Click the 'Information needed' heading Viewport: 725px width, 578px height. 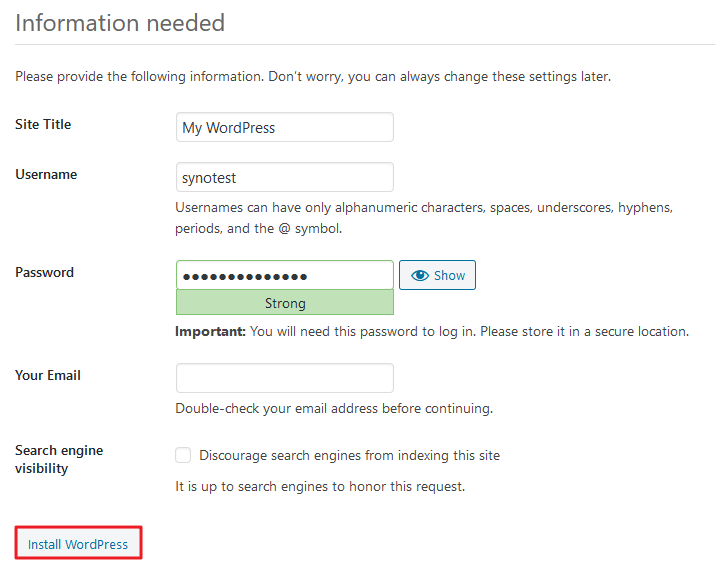click(x=120, y=22)
